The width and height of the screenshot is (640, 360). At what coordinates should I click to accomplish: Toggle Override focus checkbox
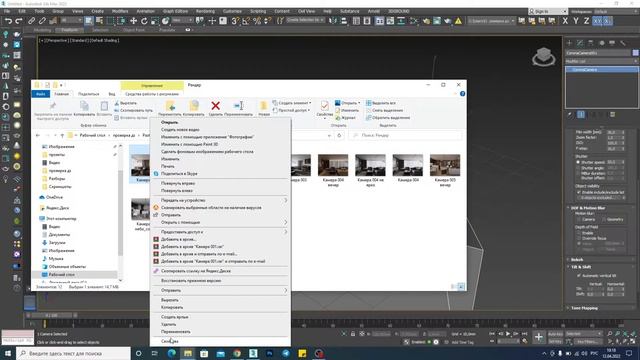pos(579,238)
